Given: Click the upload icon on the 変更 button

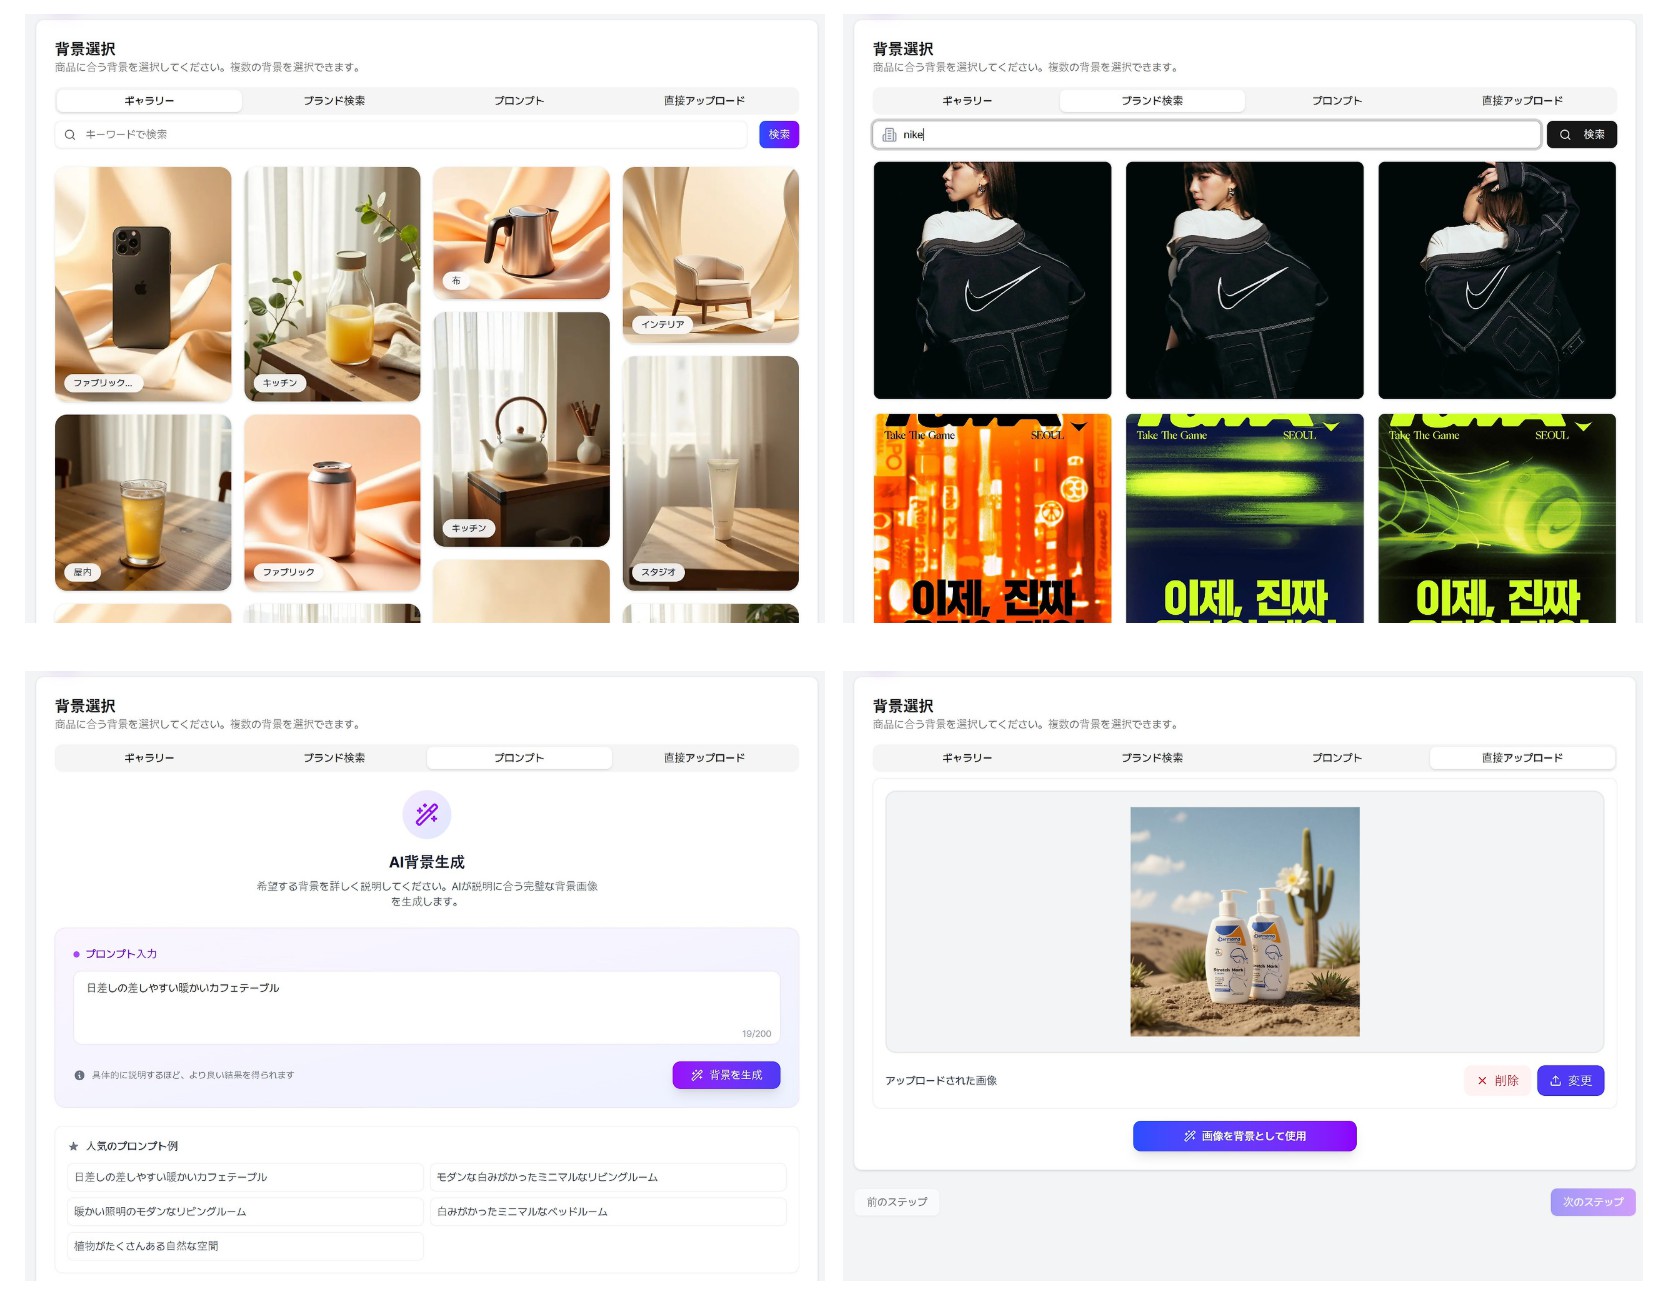Looking at the screenshot, I should 1555,1080.
